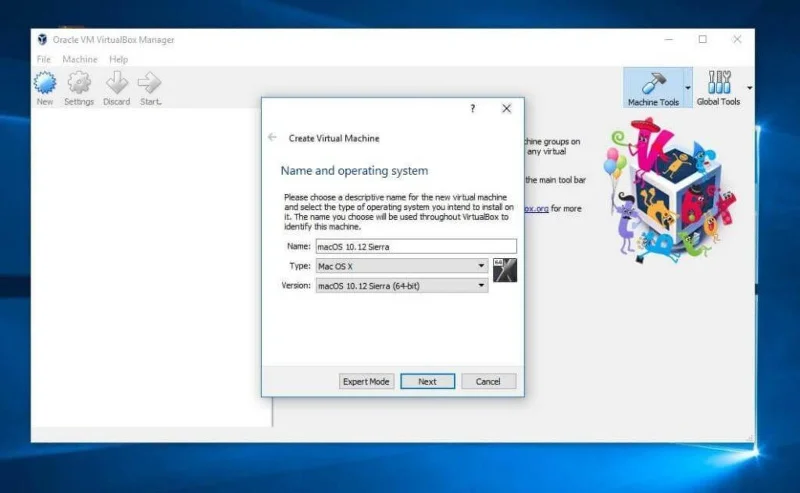Screen dimensions: 800x493
Task: Click the virtualbox.org link in the welcome text
Action: tap(536, 208)
